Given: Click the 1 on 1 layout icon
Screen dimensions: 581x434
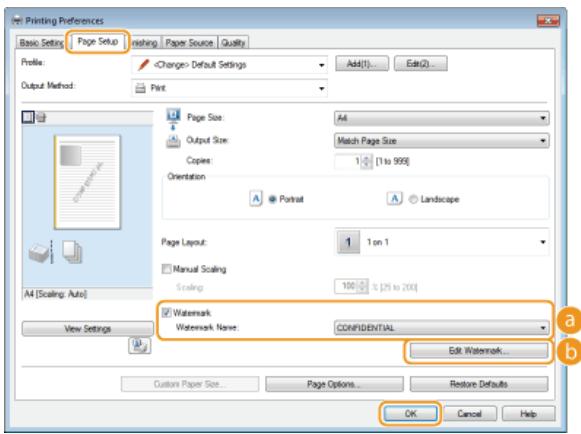Looking at the screenshot, I should point(348,242).
